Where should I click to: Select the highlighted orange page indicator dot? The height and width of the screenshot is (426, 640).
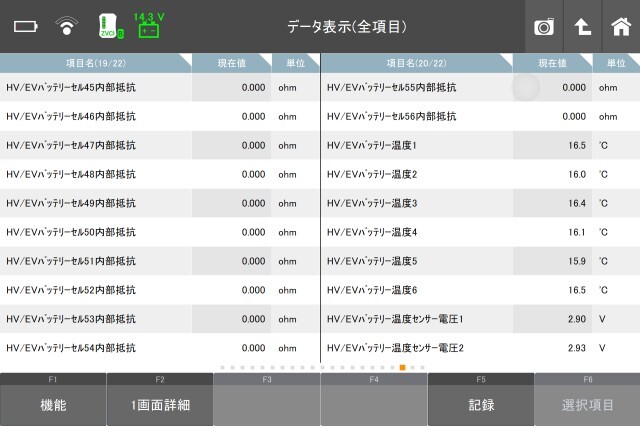[x=402, y=367]
